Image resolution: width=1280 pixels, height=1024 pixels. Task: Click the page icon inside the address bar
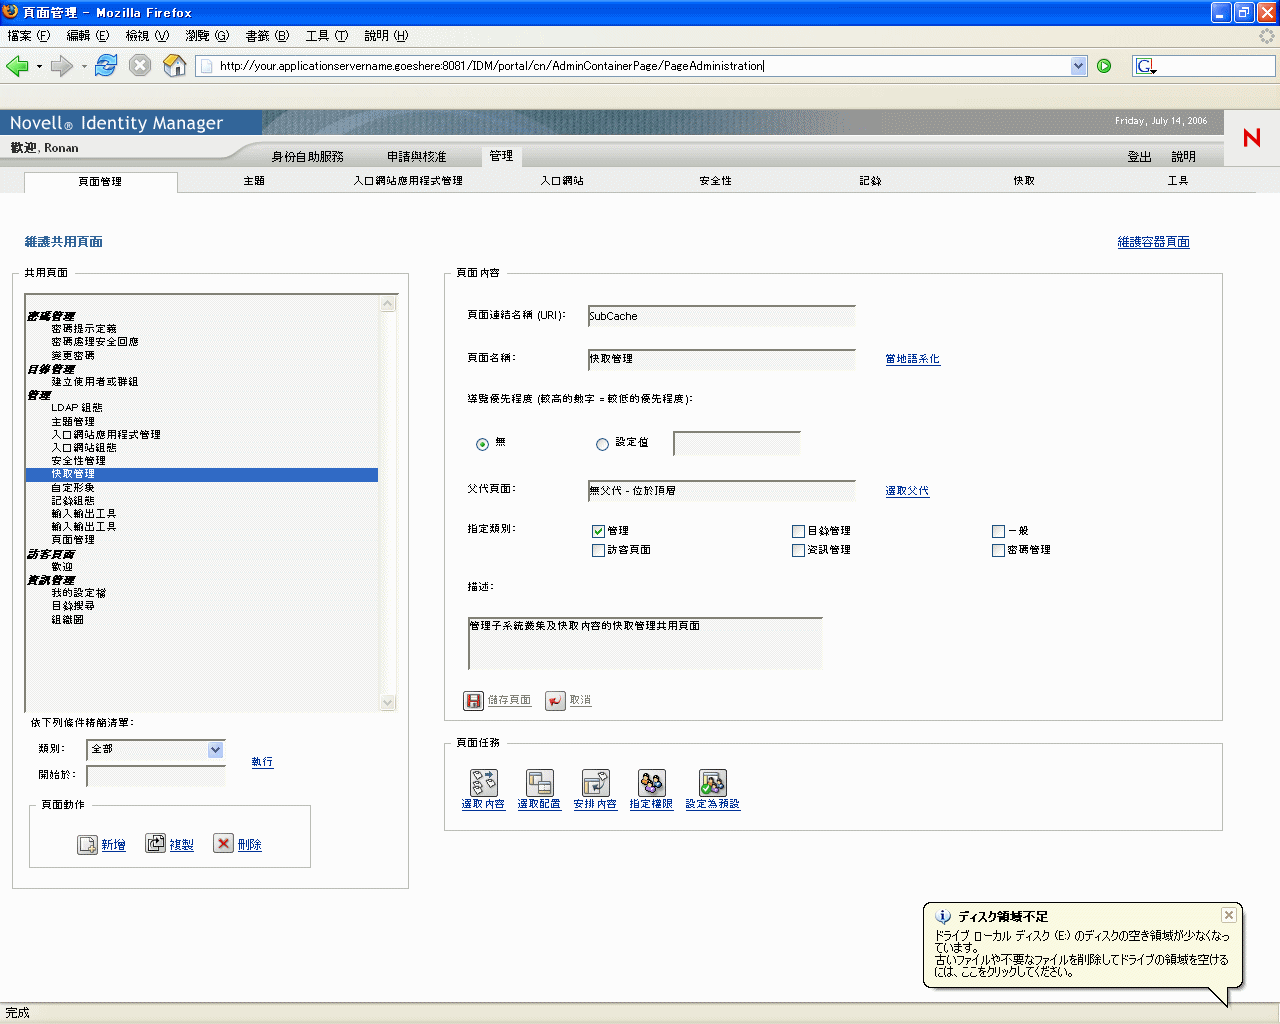coord(206,66)
